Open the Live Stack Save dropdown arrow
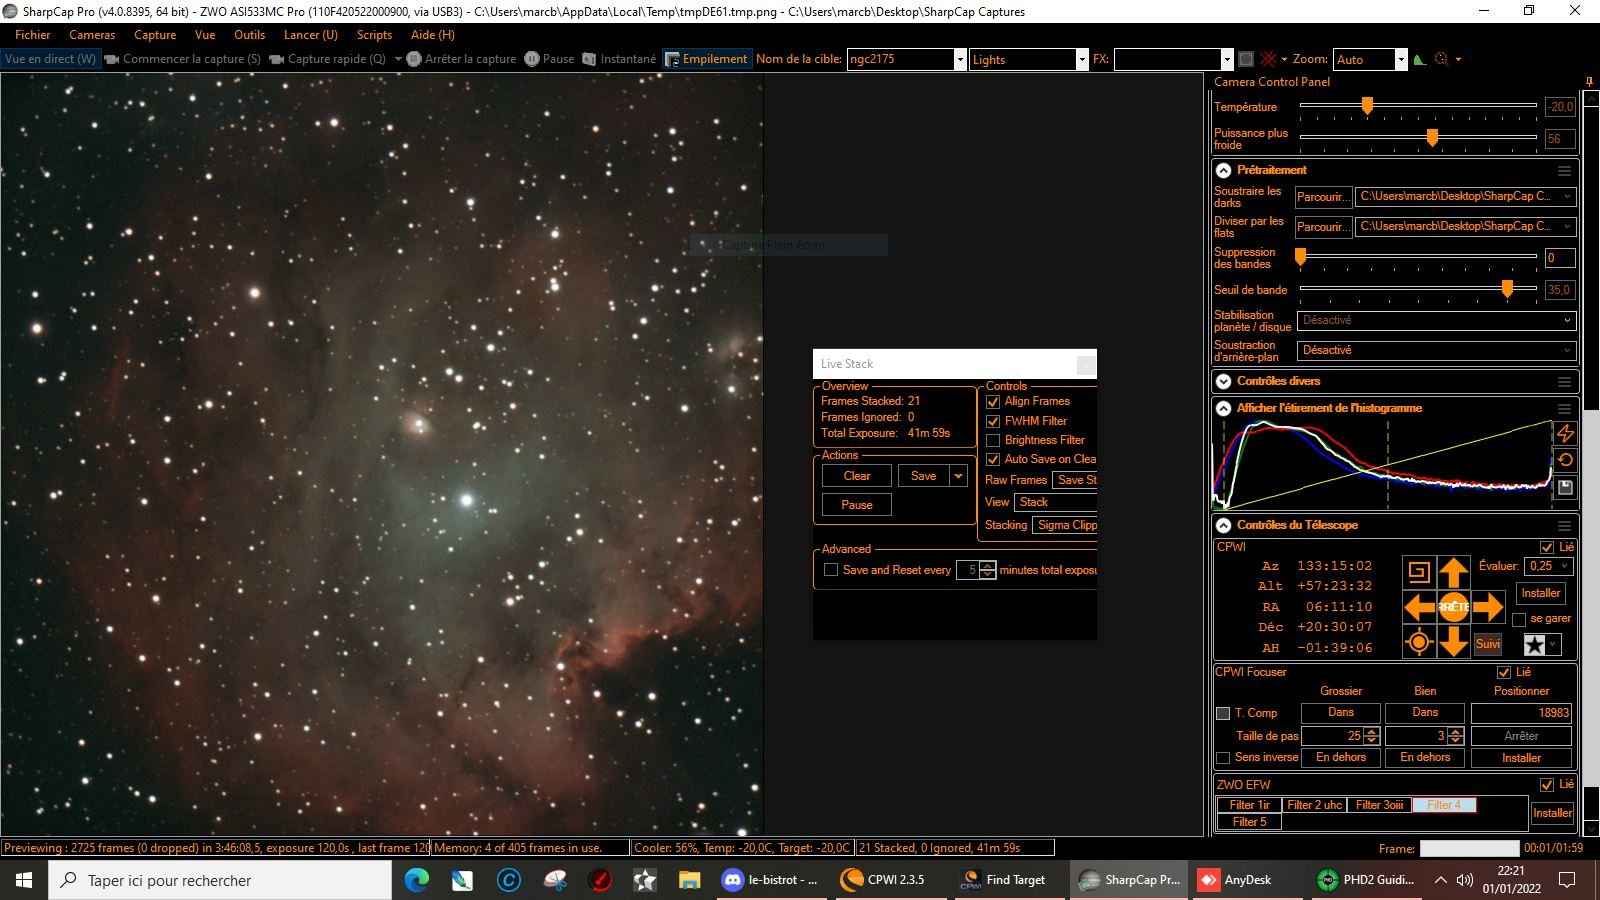Image resolution: width=1600 pixels, height=900 pixels. point(958,477)
